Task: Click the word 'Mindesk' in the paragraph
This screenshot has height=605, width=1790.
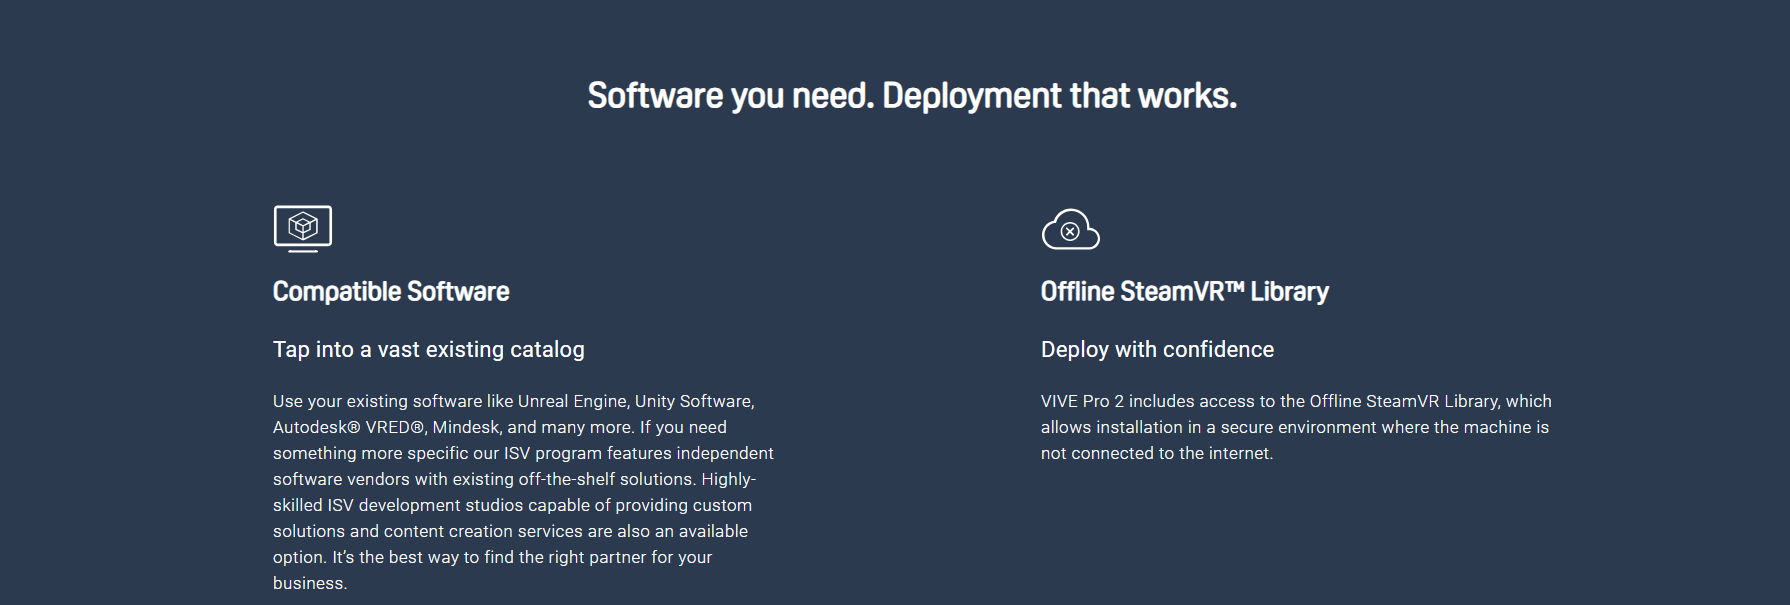Action: click(x=465, y=427)
